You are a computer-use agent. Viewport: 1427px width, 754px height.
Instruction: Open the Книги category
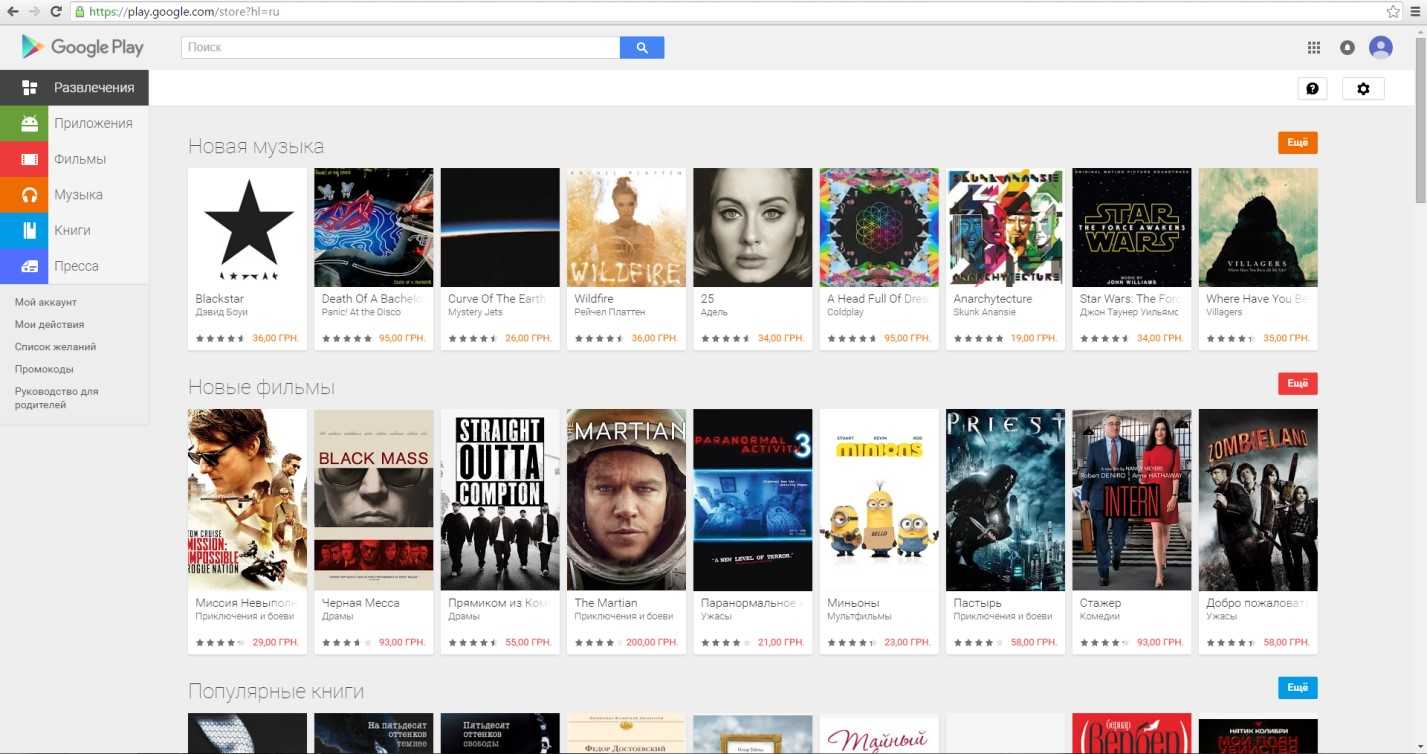pos(72,230)
